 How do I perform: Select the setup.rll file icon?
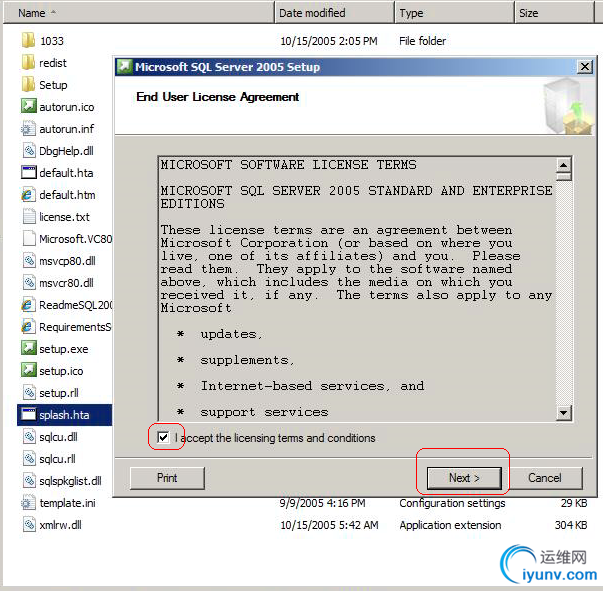[x=28, y=393]
